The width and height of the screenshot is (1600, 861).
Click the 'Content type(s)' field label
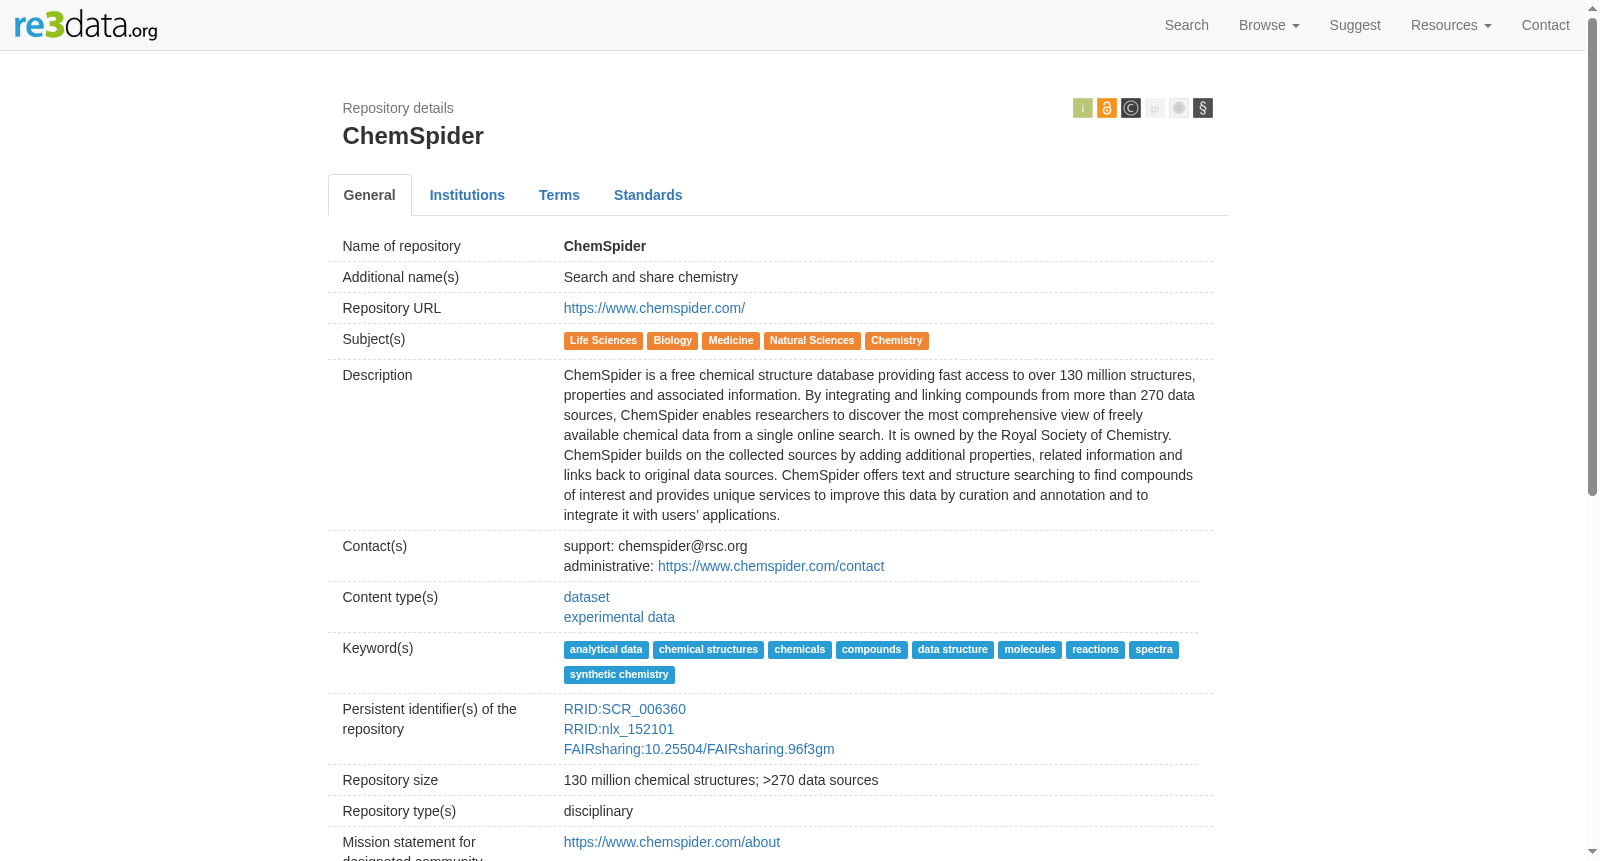[x=391, y=597]
